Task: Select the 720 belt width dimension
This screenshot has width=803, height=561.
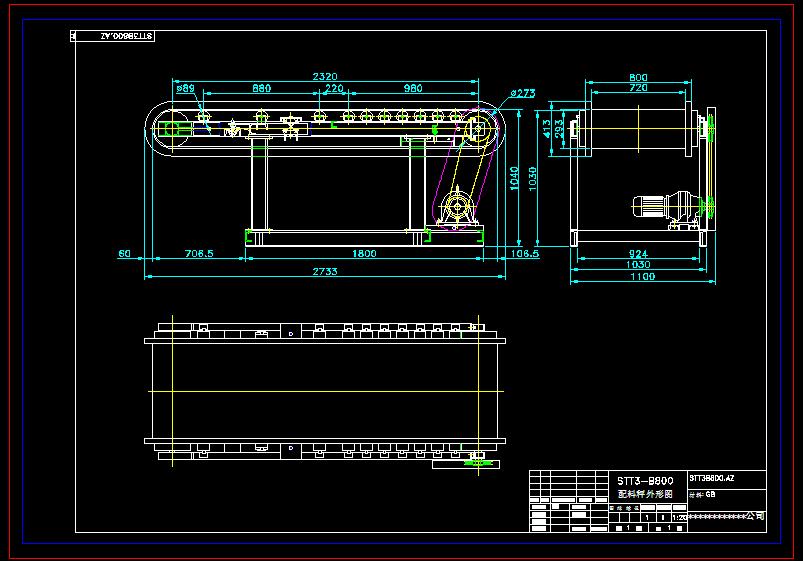Action: pyautogui.click(x=637, y=89)
